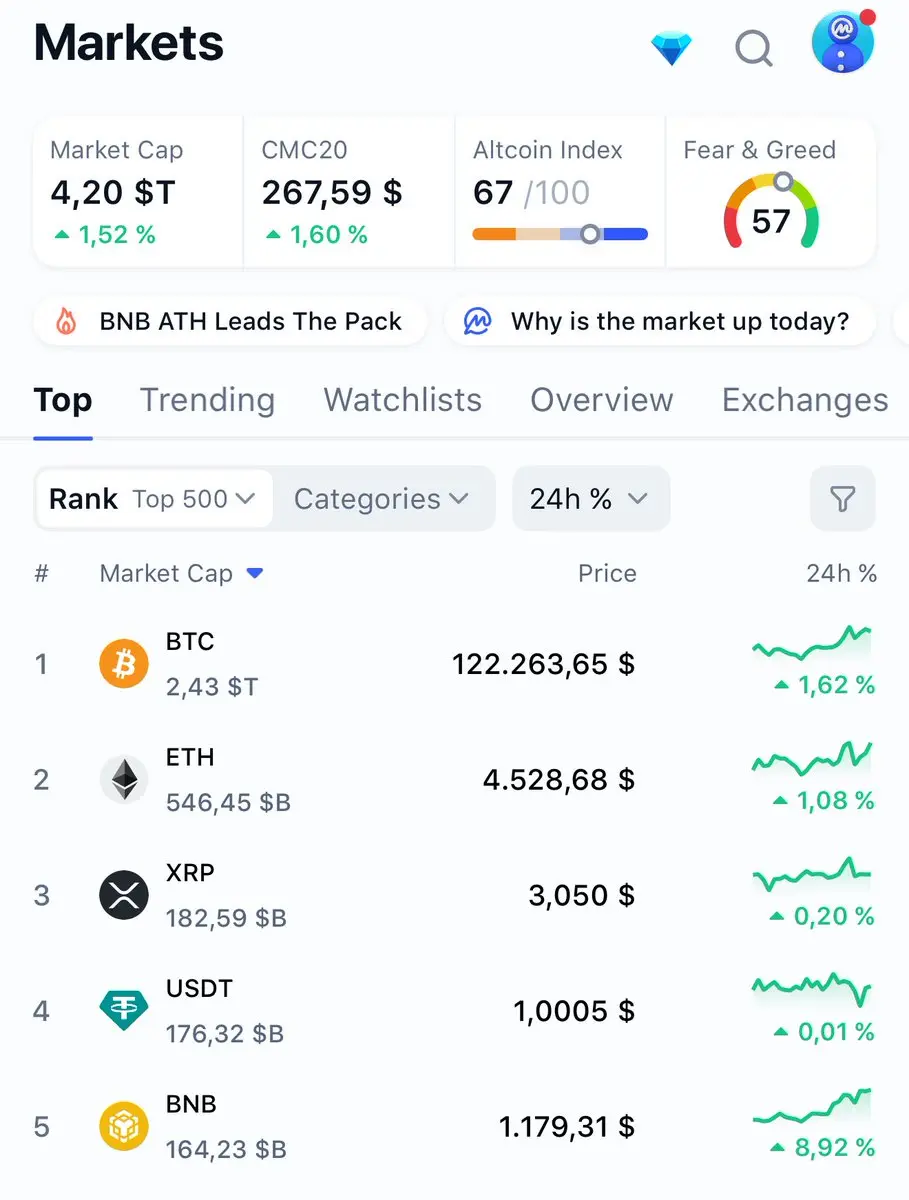Expand the 24h % timeframe dropdown

[591, 498]
